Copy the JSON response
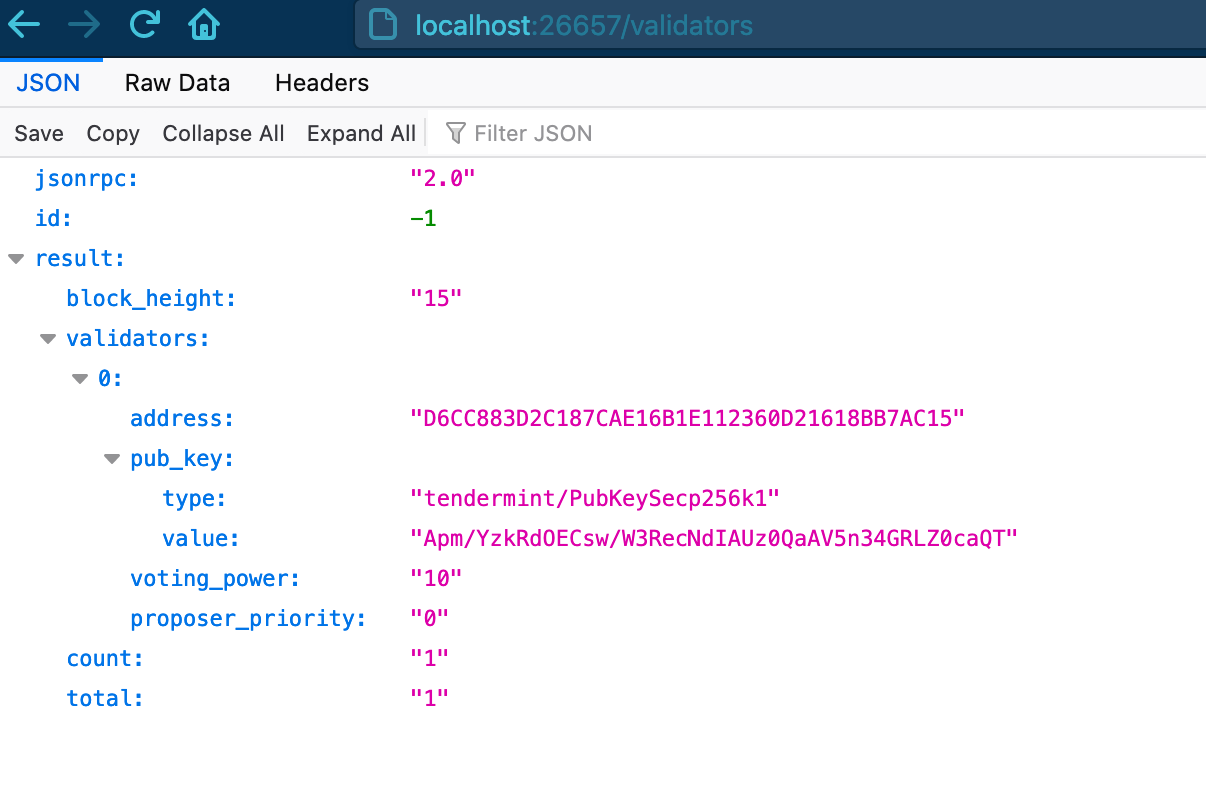 click(112, 133)
